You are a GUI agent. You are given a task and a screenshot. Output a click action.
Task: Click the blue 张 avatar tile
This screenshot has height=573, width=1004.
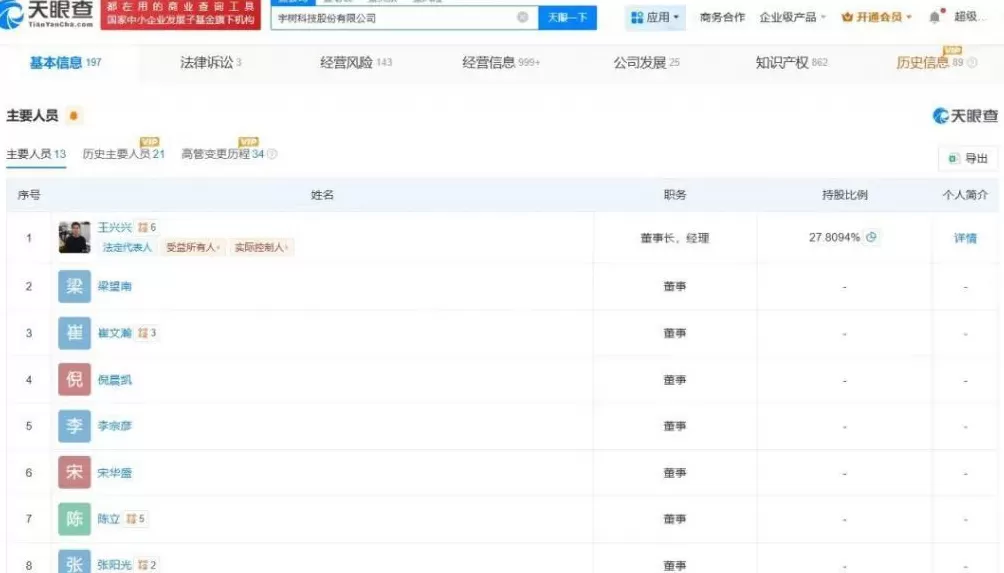(74, 561)
